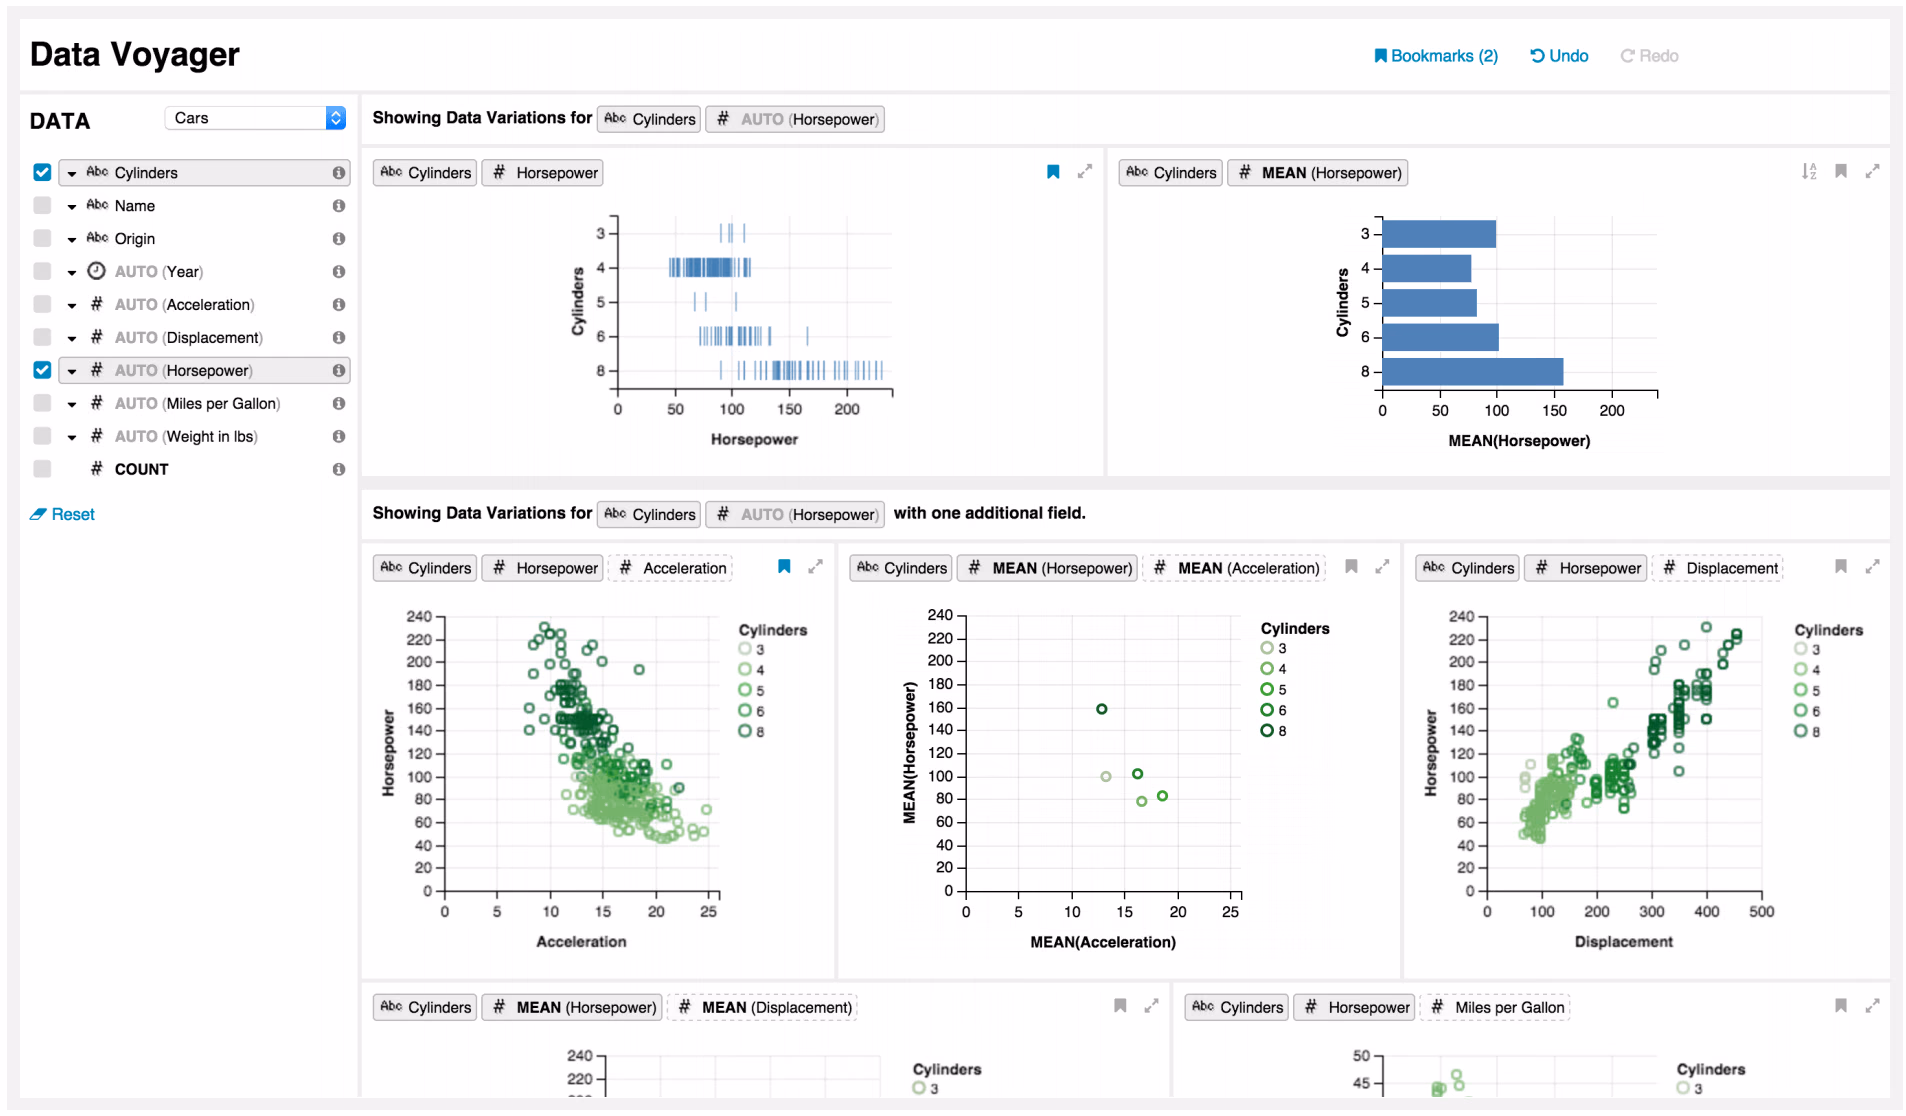Click the sort icon on MEAN(Horsepower) bar chart
The image size is (1906, 1116).
[x=1808, y=172]
